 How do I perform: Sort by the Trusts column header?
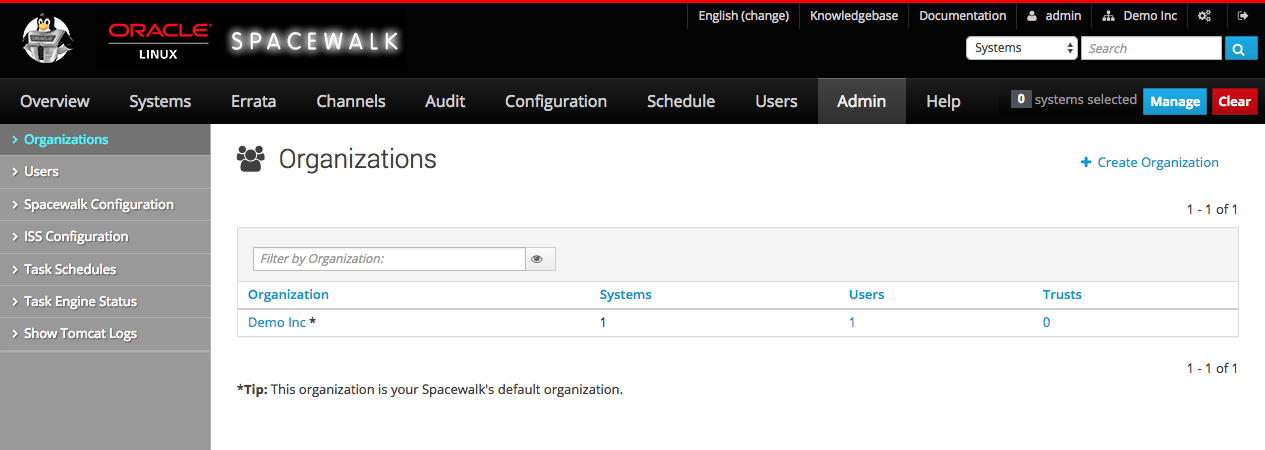coord(1062,294)
